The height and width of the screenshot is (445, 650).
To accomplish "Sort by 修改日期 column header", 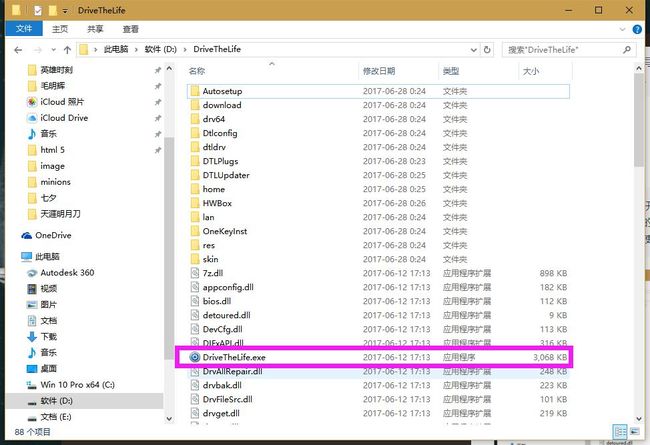I will pos(398,71).
